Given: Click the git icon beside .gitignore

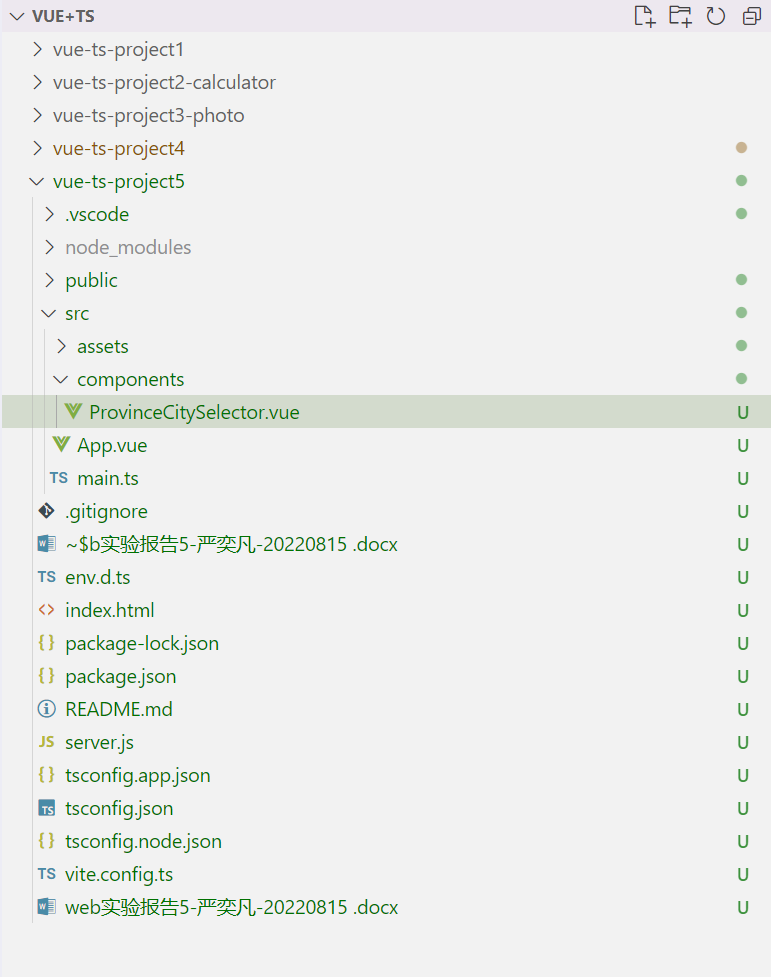Looking at the screenshot, I should point(46,511).
